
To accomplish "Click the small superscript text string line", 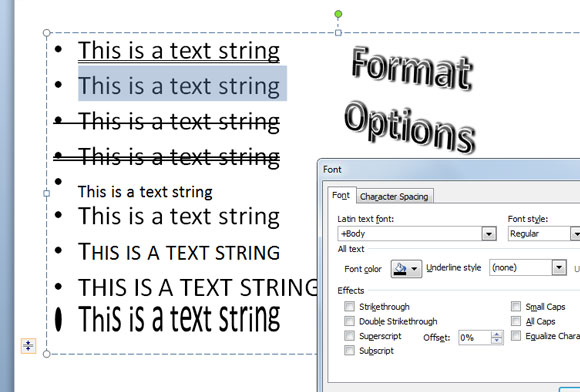I will pyautogui.click(x=145, y=192).
